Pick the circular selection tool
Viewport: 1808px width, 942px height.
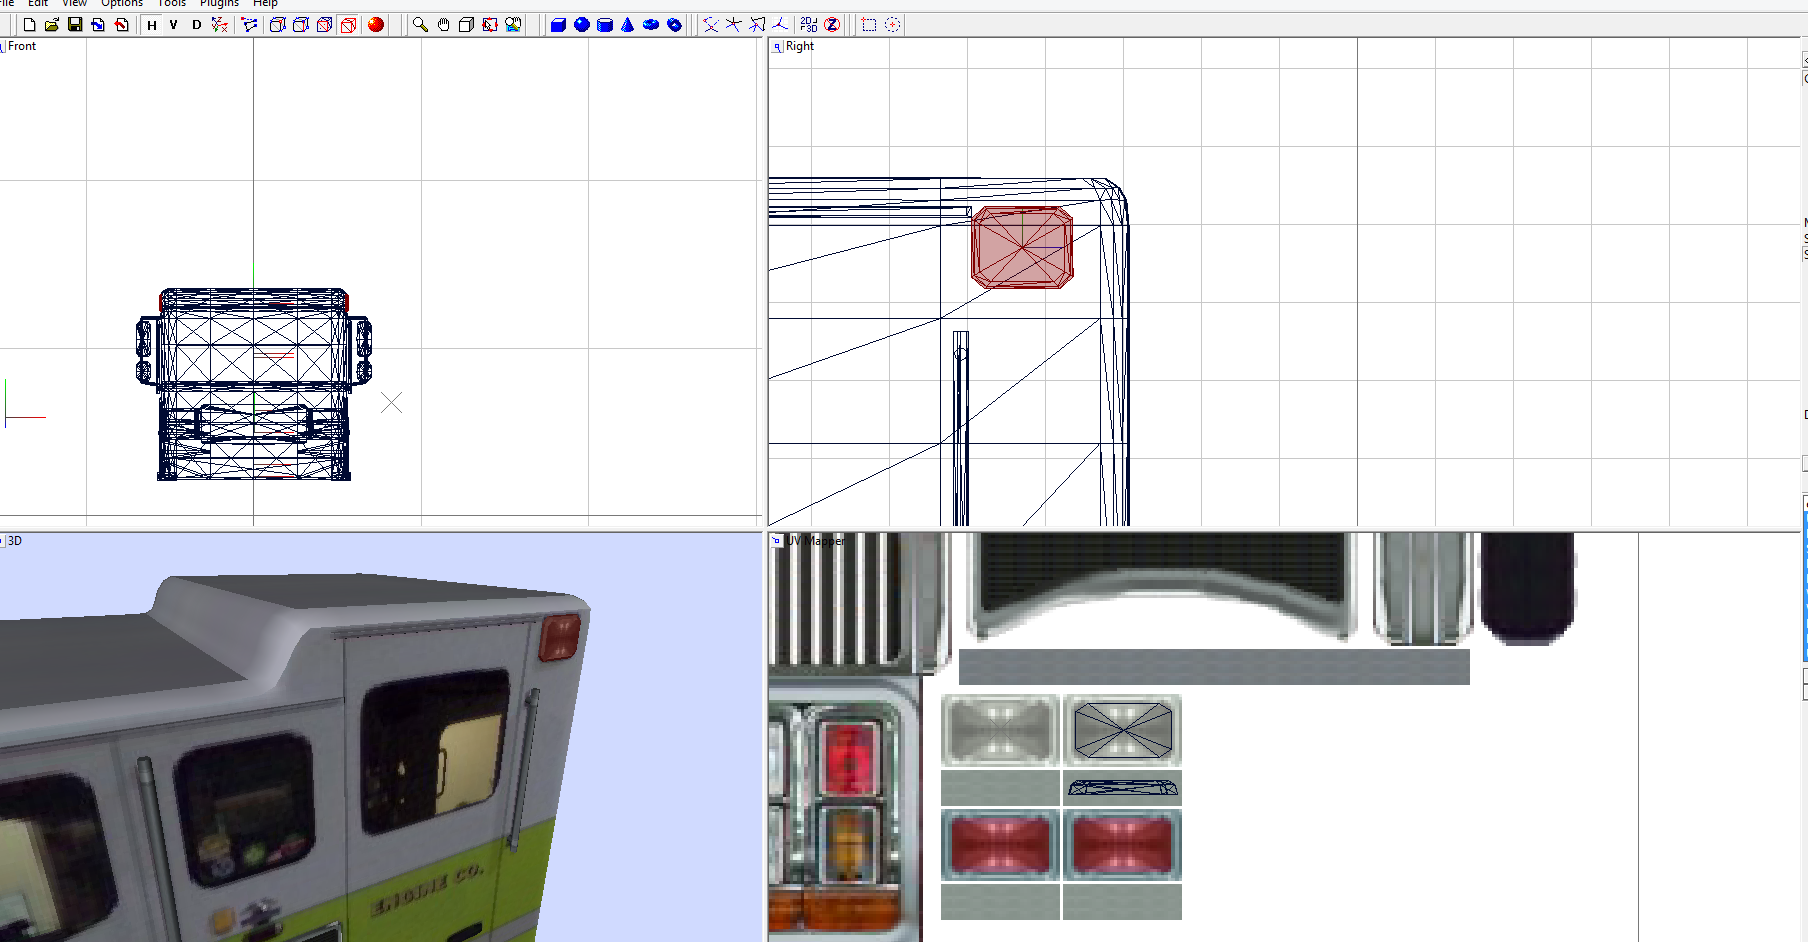(892, 25)
